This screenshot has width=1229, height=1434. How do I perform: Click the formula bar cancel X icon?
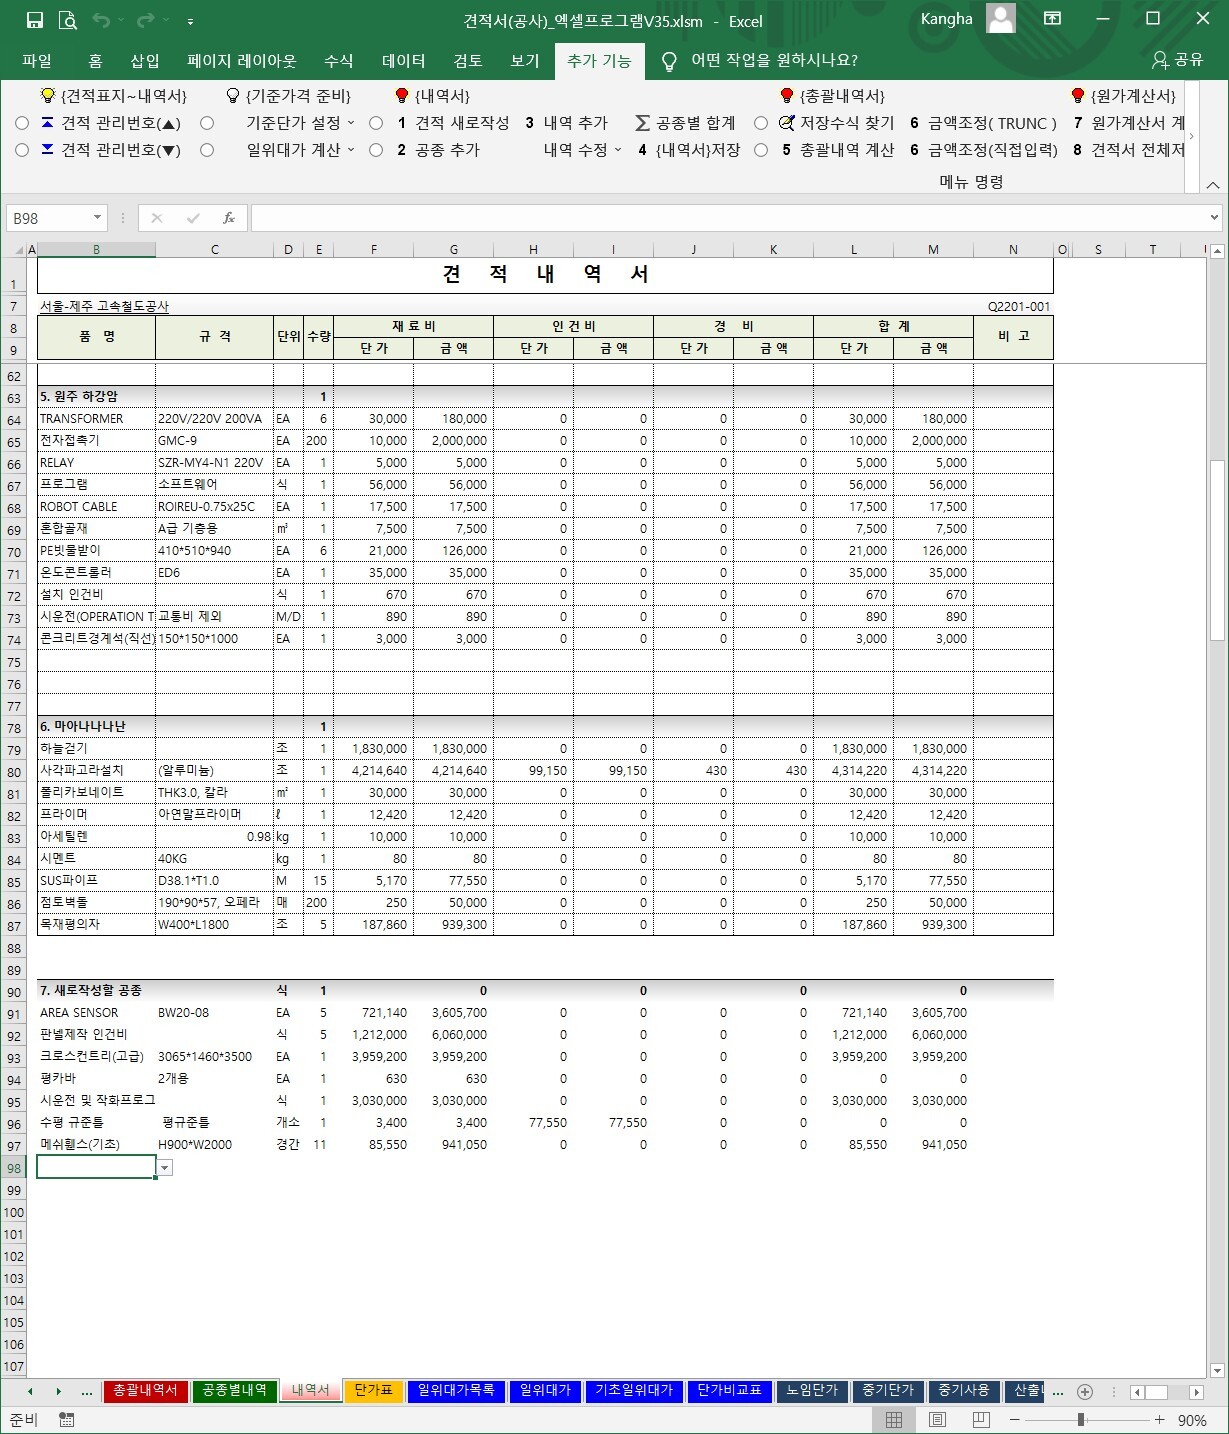click(156, 218)
